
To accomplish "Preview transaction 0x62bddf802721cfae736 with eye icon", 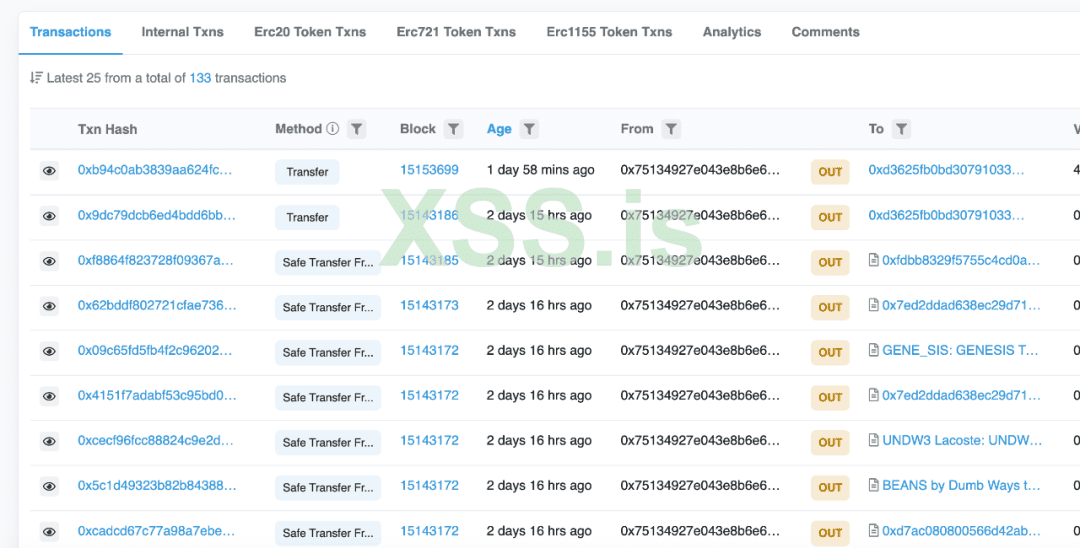I will pyautogui.click(x=49, y=306).
